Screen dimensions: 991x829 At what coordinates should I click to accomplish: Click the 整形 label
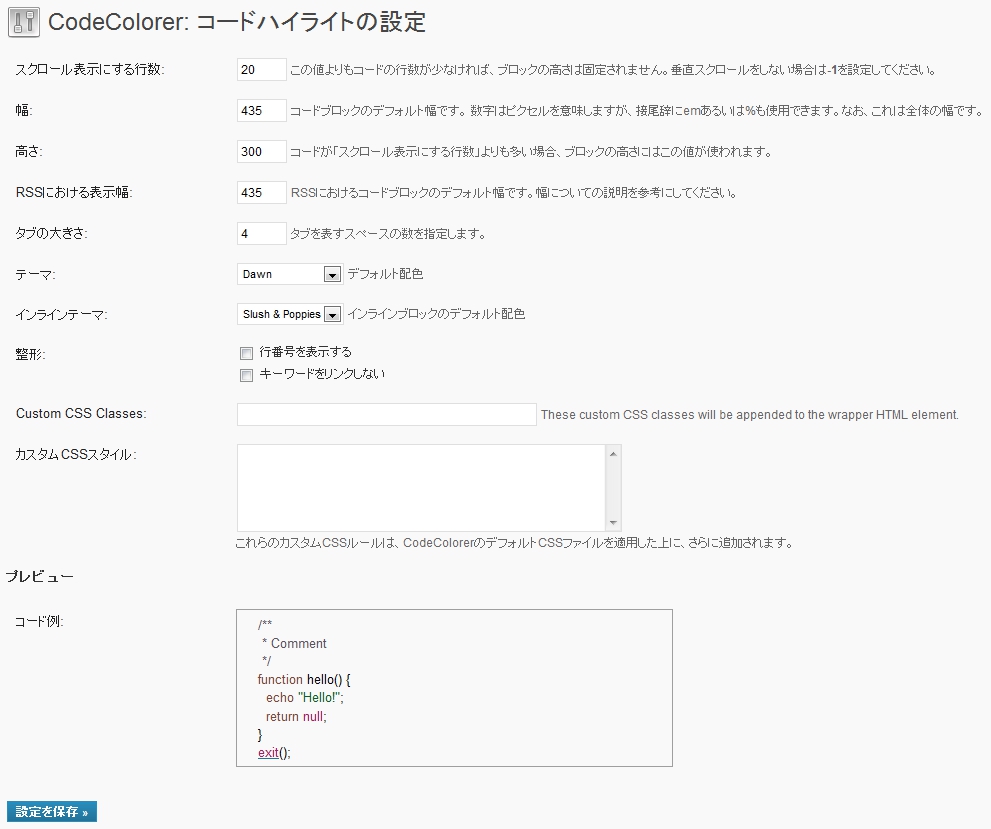pyautogui.click(x=30, y=354)
